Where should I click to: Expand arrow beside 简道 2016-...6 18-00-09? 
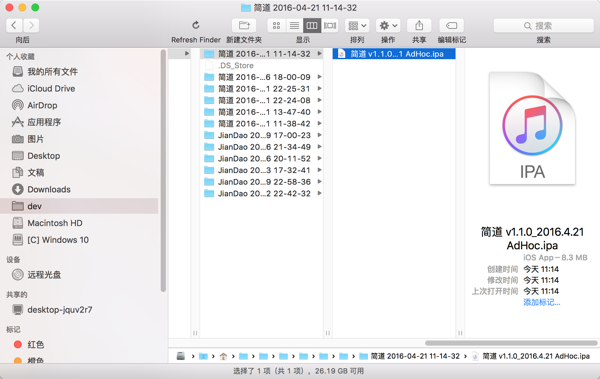pos(319,77)
